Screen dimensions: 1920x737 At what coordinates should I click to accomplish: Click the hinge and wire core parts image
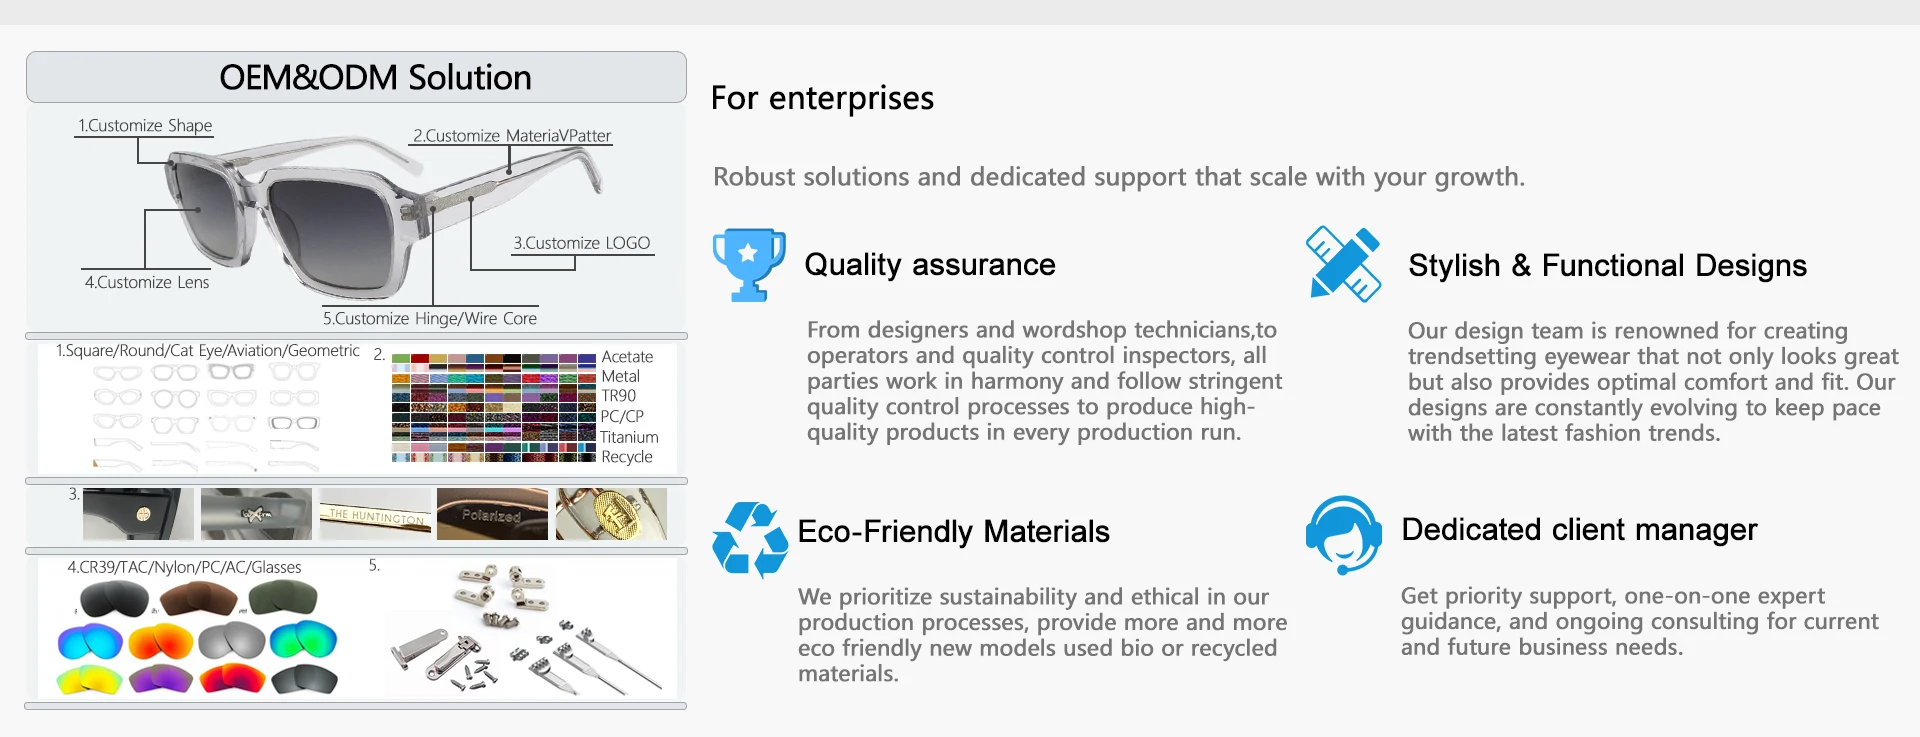pyautogui.click(x=525, y=630)
